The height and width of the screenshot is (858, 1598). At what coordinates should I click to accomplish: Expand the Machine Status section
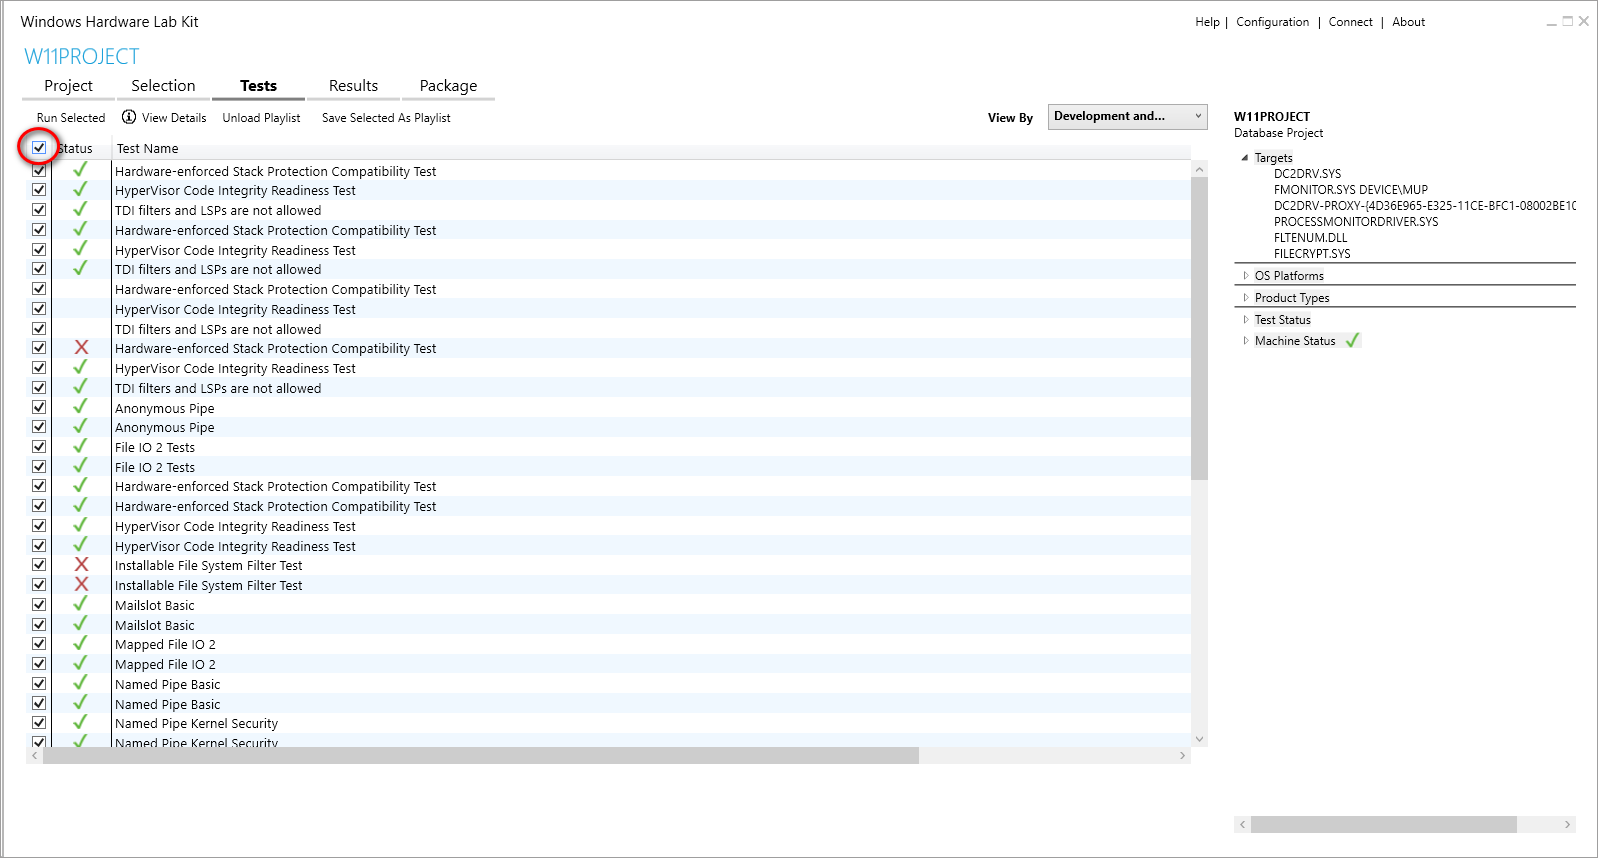click(x=1245, y=341)
